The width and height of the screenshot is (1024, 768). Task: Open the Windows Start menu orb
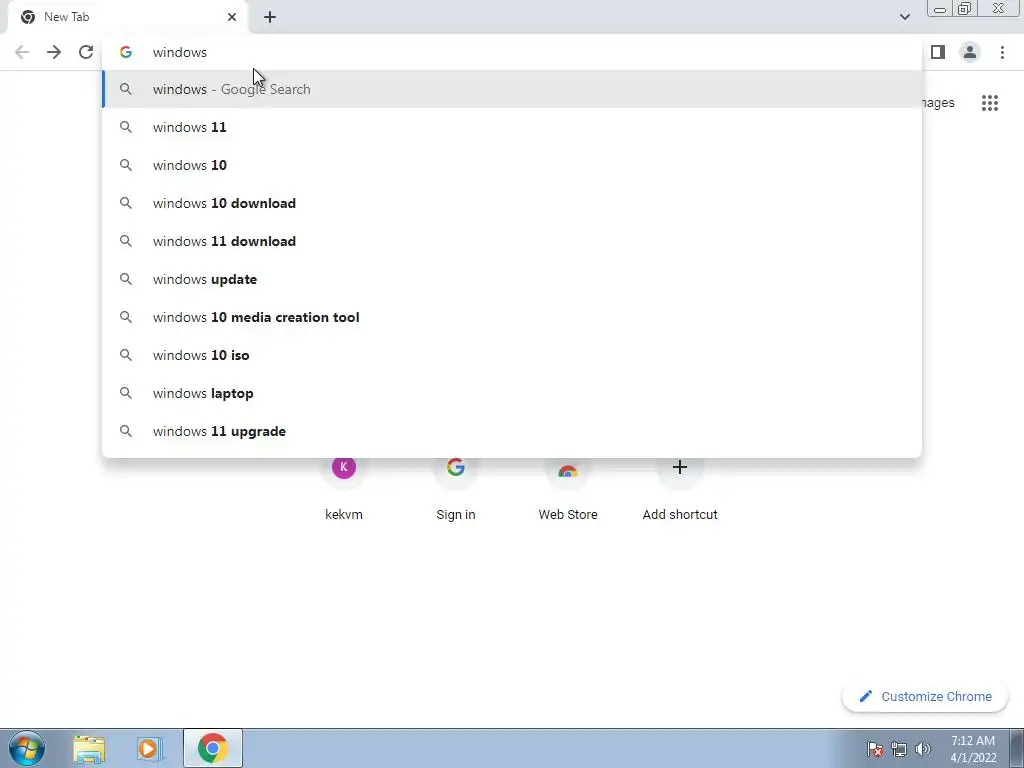(27, 748)
